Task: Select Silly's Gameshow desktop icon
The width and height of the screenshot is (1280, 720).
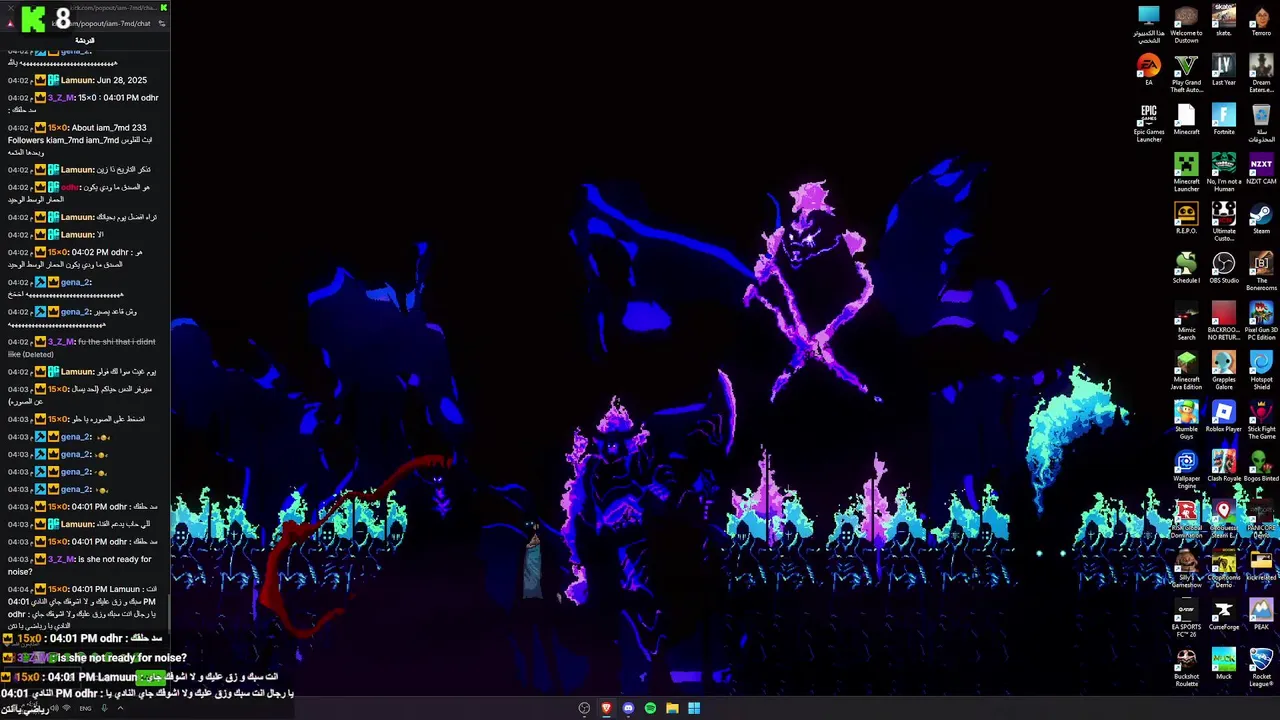Action: tap(1186, 569)
